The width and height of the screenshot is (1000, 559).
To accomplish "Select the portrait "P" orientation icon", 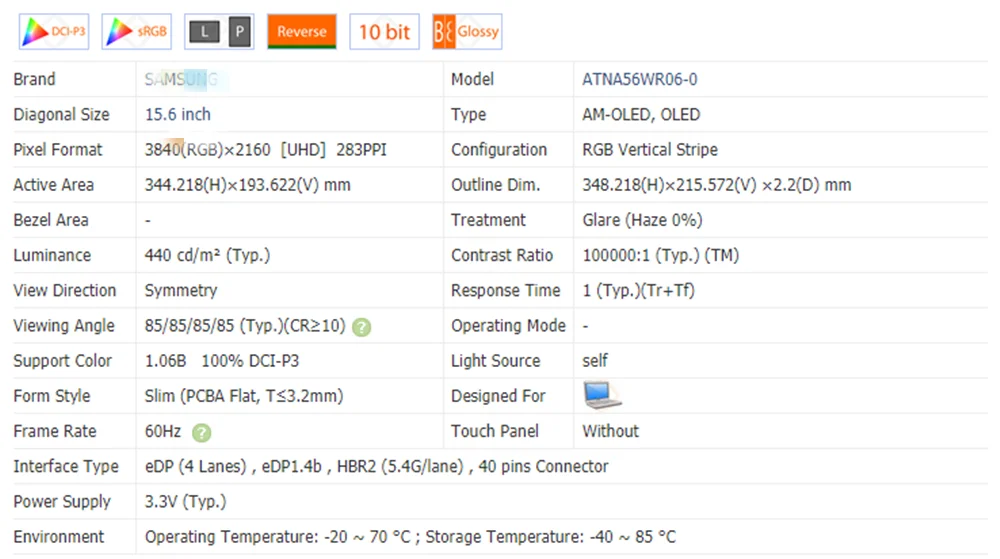I will [239, 32].
